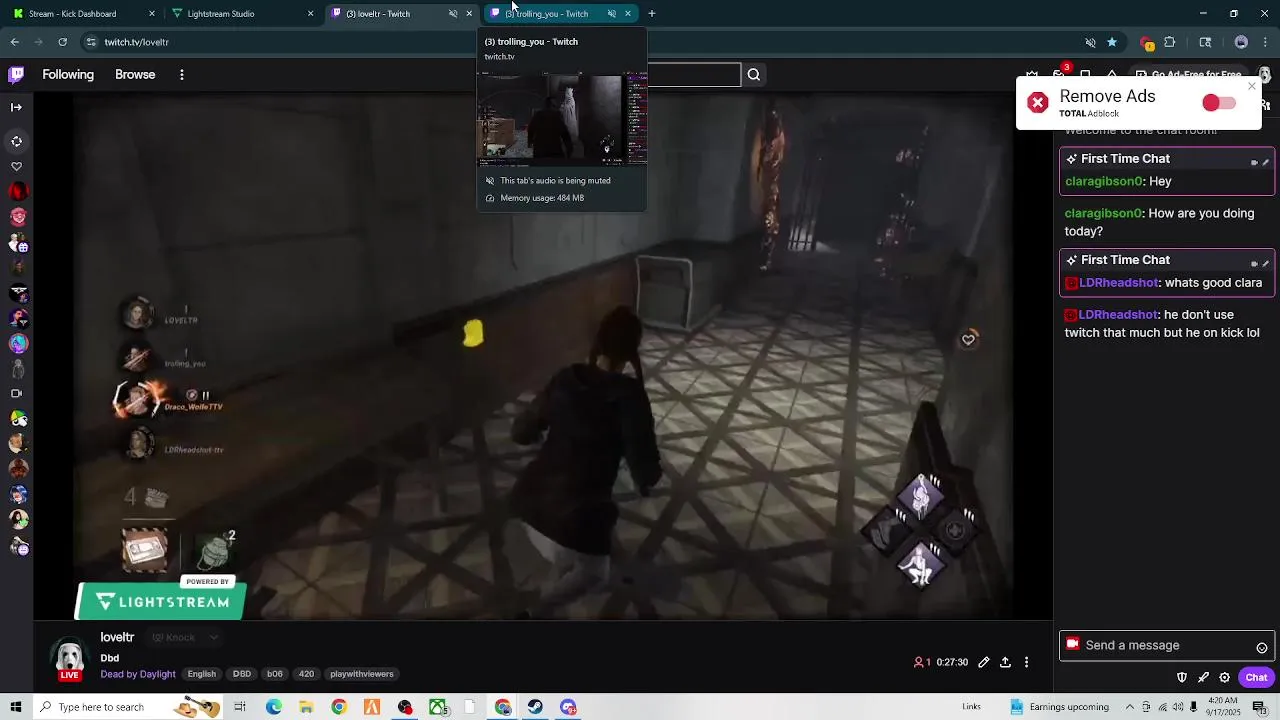The height and width of the screenshot is (720, 1280).
Task: Click the purple Chat send button
Action: [x=1256, y=678]
